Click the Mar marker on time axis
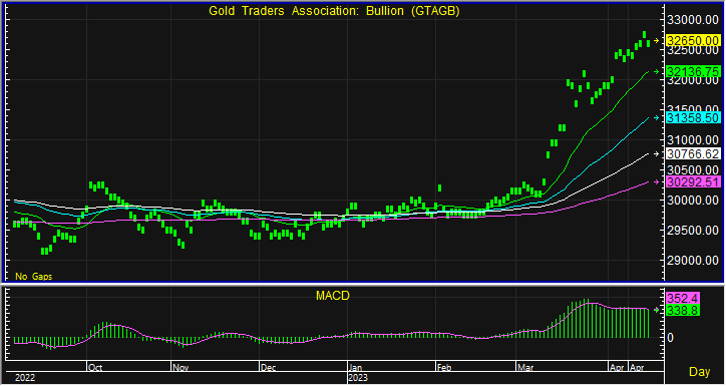The width and height of the screenshot is (726, 386). pos(525,368)
